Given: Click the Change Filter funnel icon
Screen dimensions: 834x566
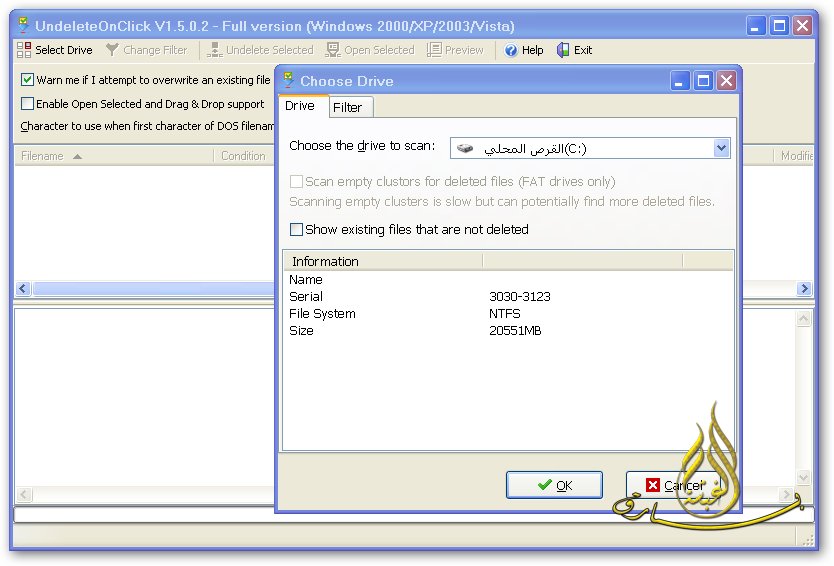Looking at the screenshot, I should click(x=112, y=50).
